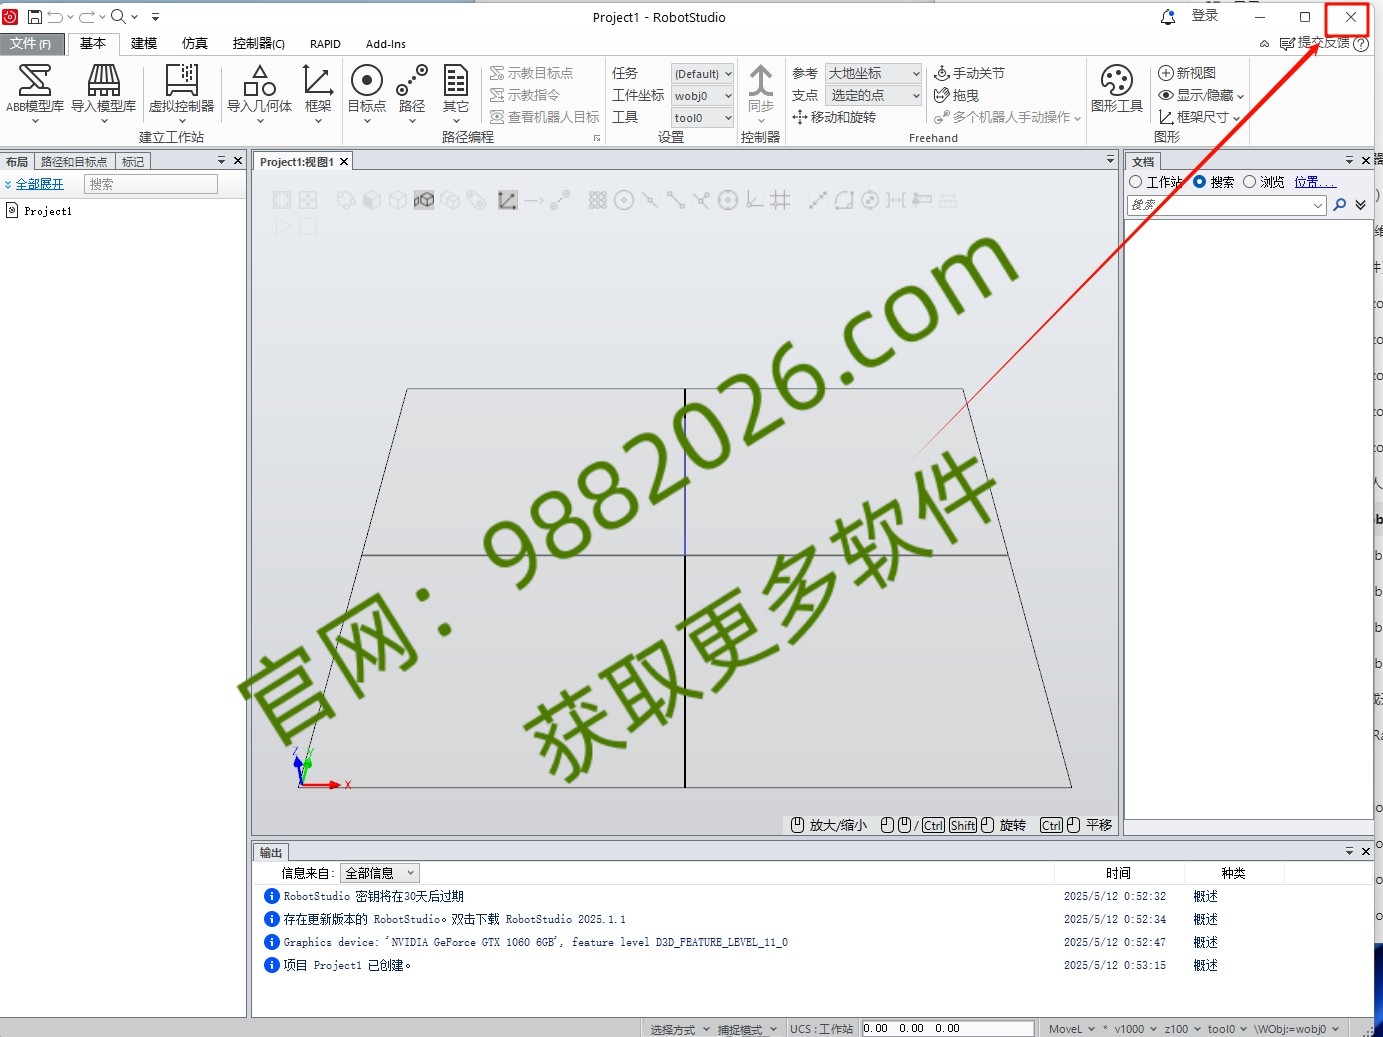Select Project1 in the layout tree
This screenshot has height=1037, width=1383.
(48, 211)
